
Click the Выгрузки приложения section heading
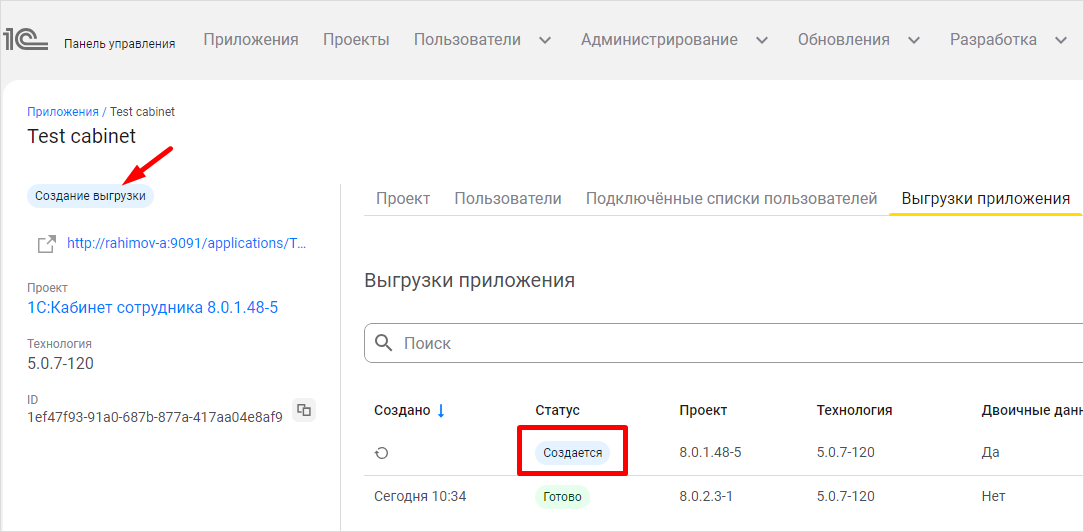[469, 281]
